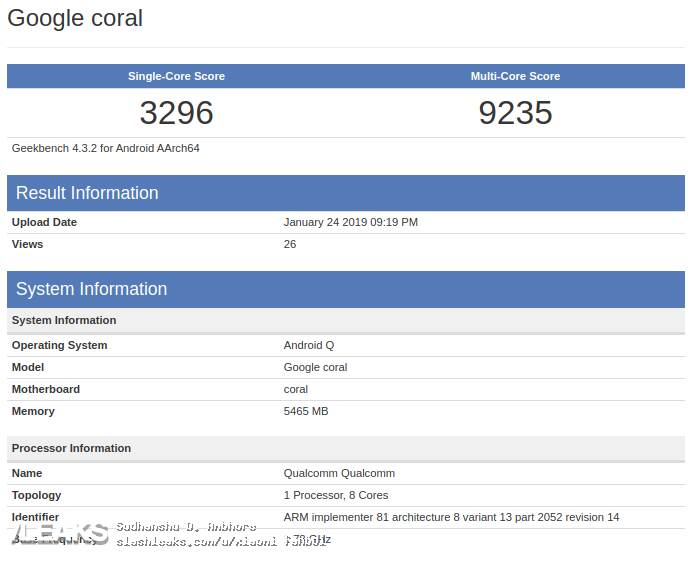The image size is (693, 564).
Task: Select the processor Name label
Action: tap(27, 473)
